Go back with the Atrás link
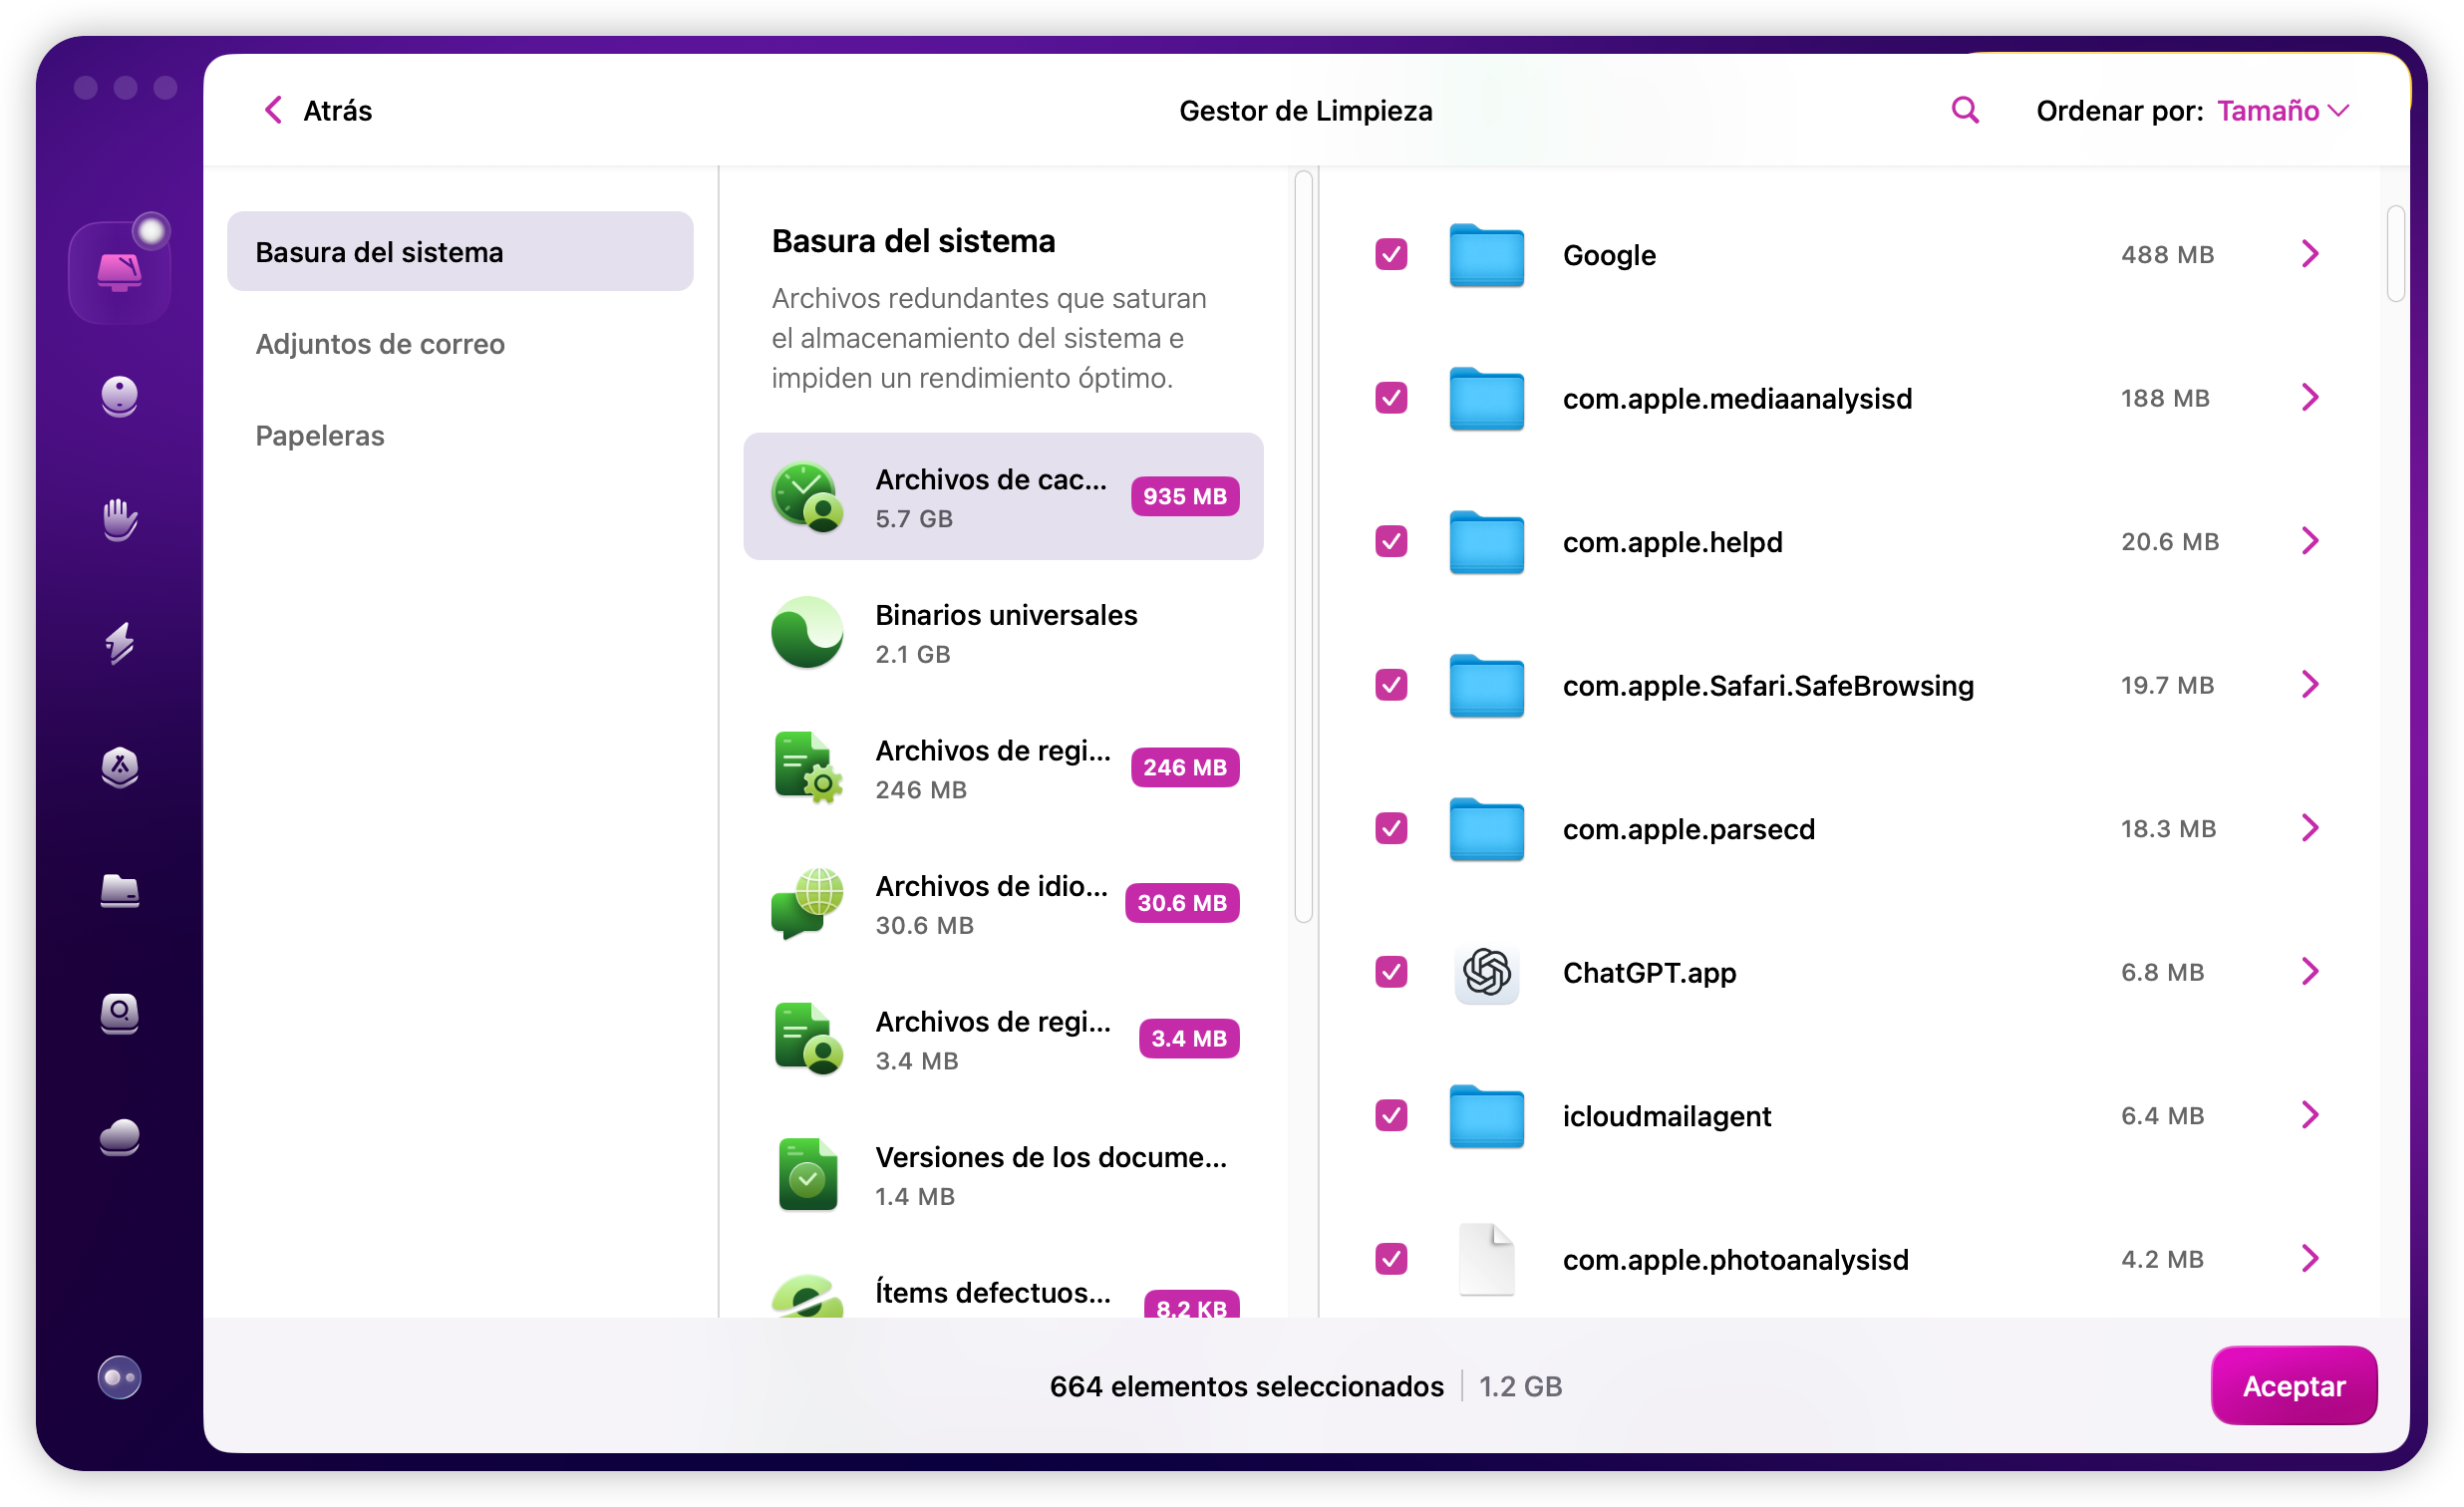This screenshot has width=2464, height=1507. pos(337,110)
